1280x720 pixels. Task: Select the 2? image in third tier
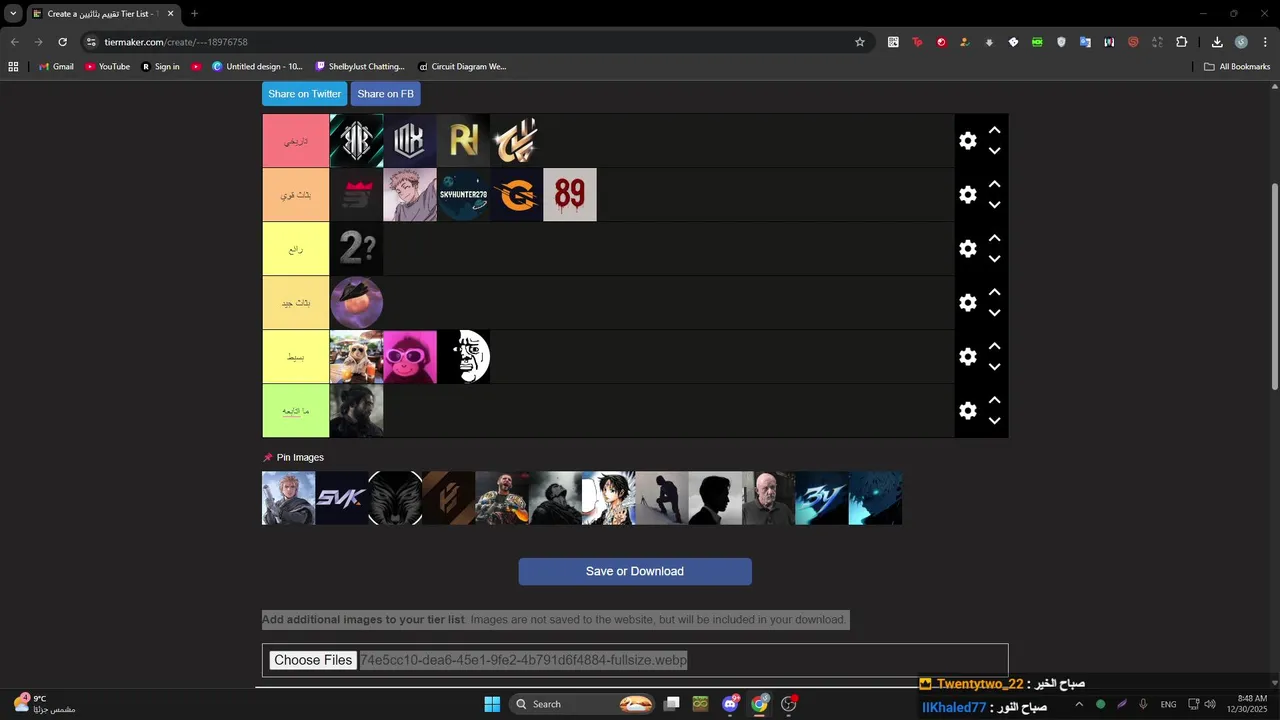point(356,249)
